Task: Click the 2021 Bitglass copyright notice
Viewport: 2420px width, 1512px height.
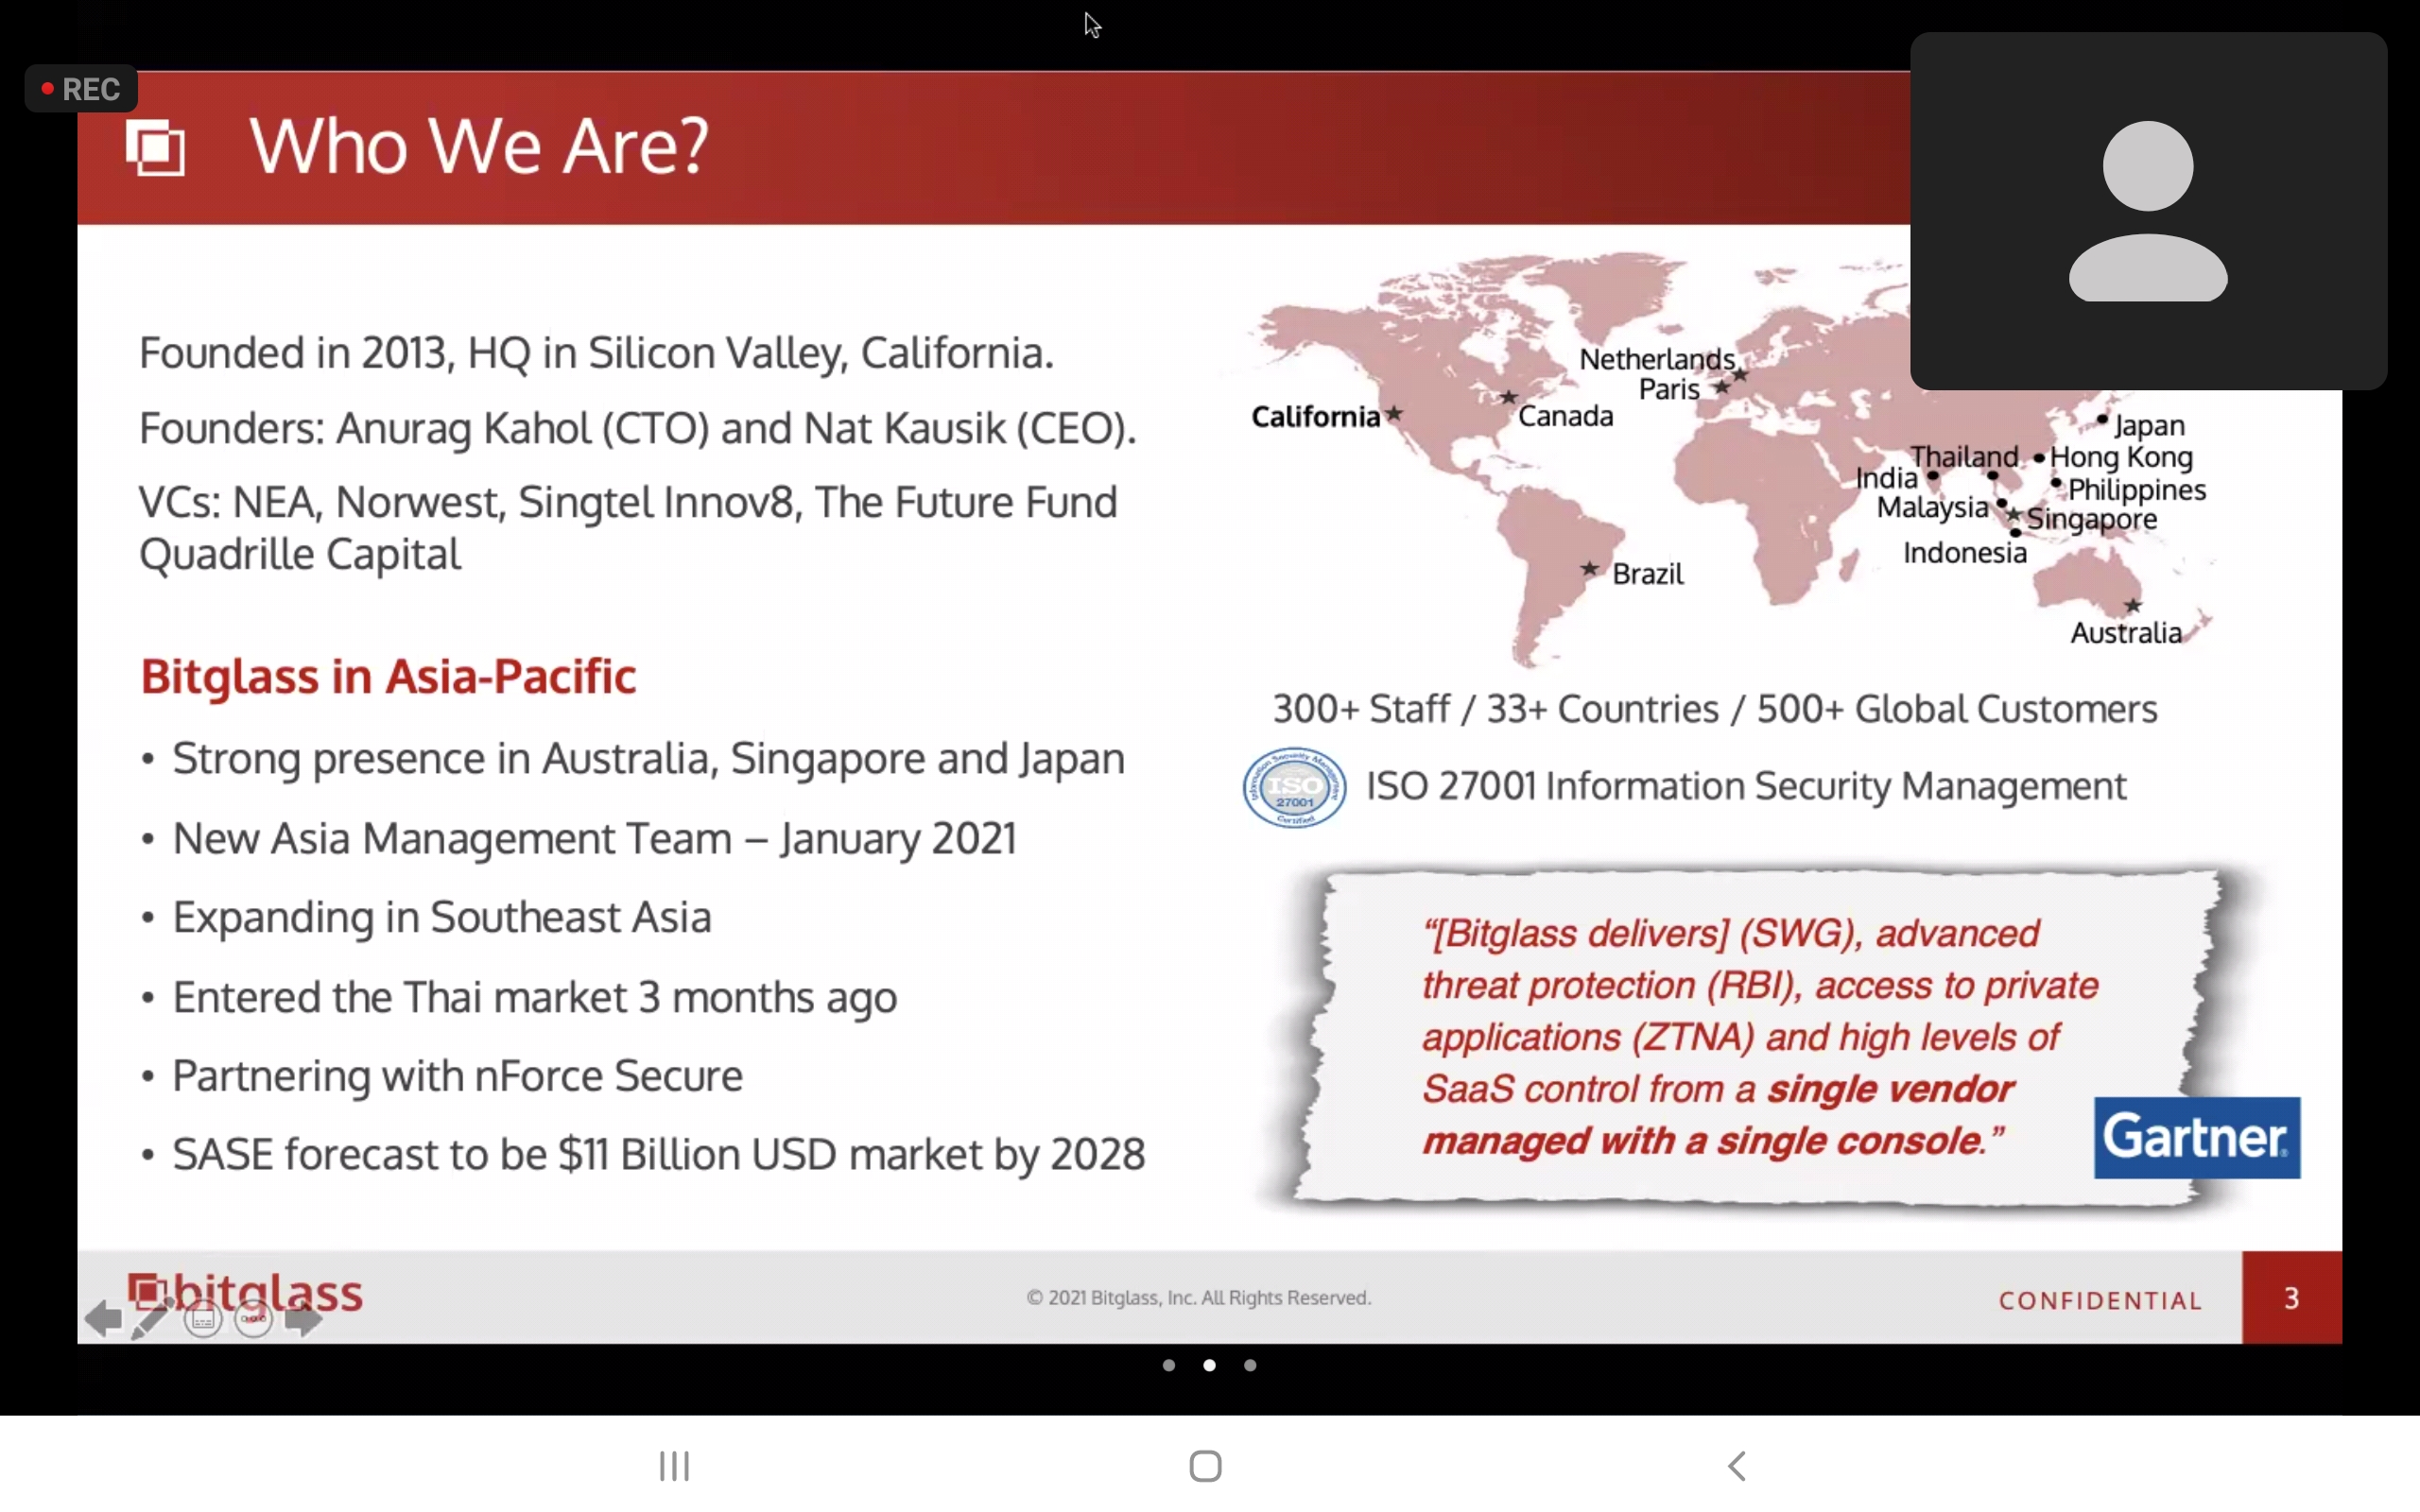Action: click(1198, 1298)
